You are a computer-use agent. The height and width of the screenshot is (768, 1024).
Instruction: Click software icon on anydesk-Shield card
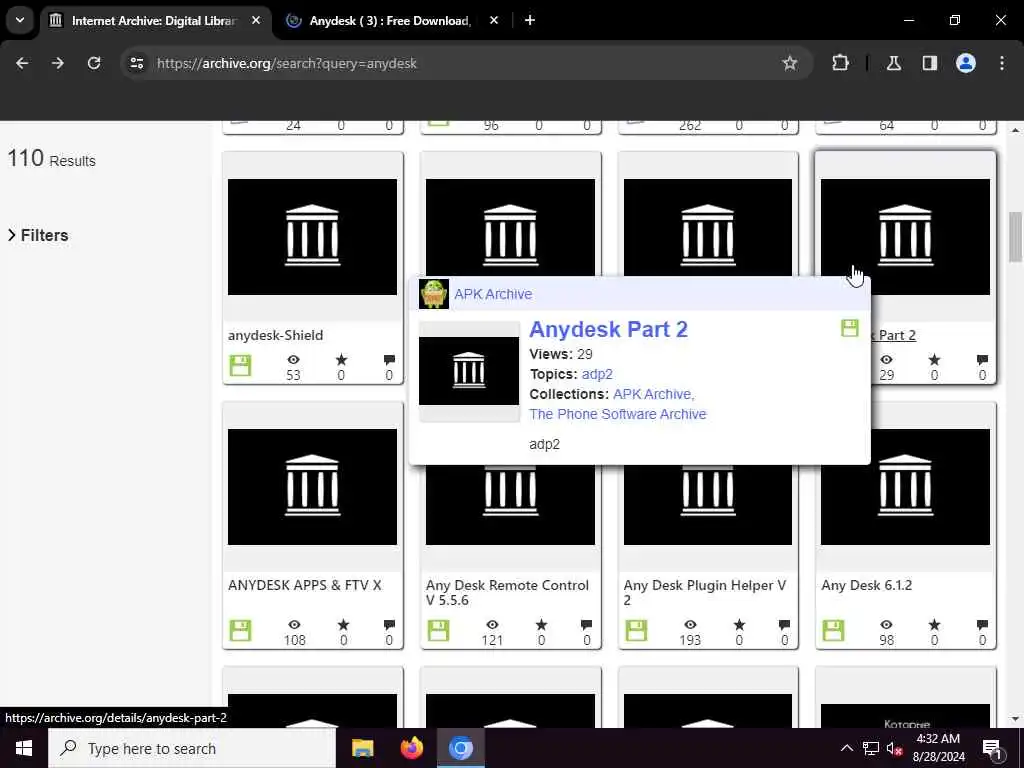tap(240, 365)
